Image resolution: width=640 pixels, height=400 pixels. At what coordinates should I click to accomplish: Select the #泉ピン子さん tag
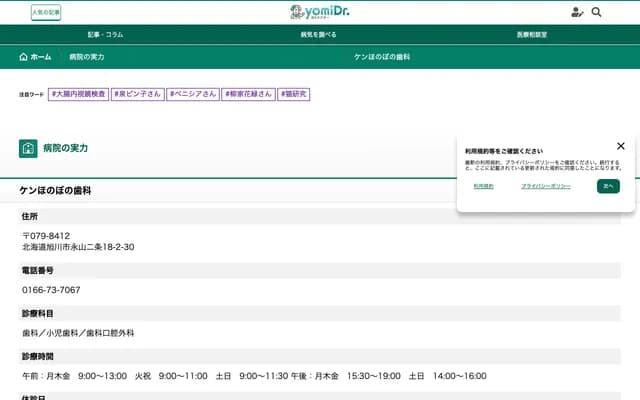pyautogui.click(x=137, y=94)
